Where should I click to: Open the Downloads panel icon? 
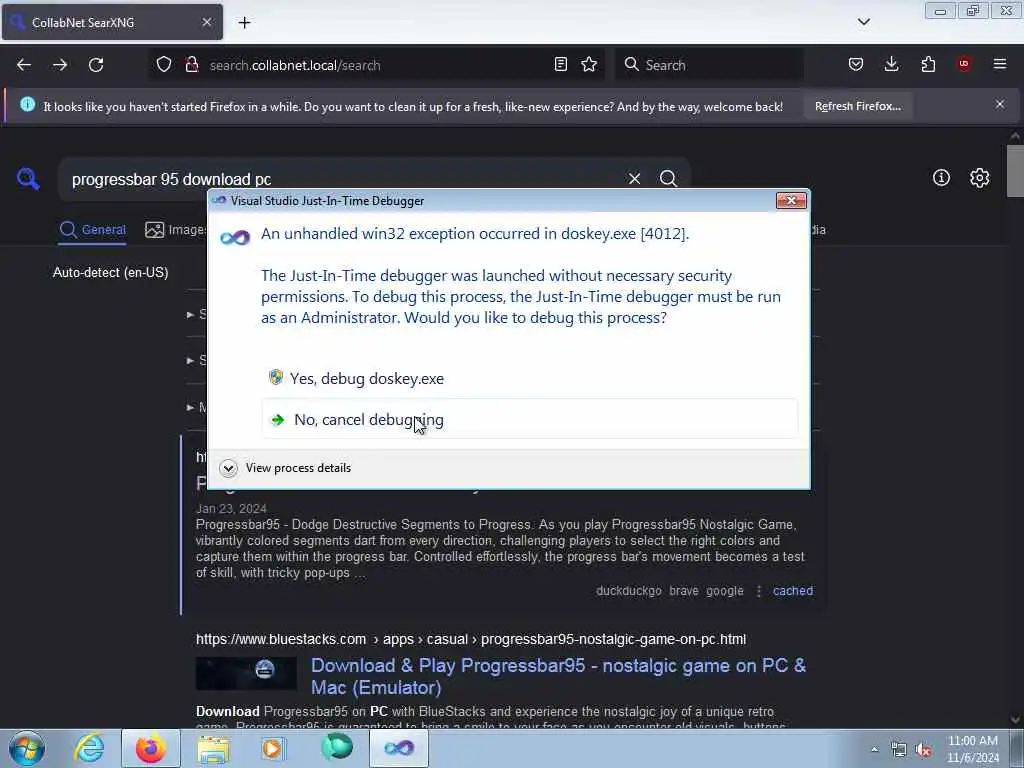pos(891,65)
